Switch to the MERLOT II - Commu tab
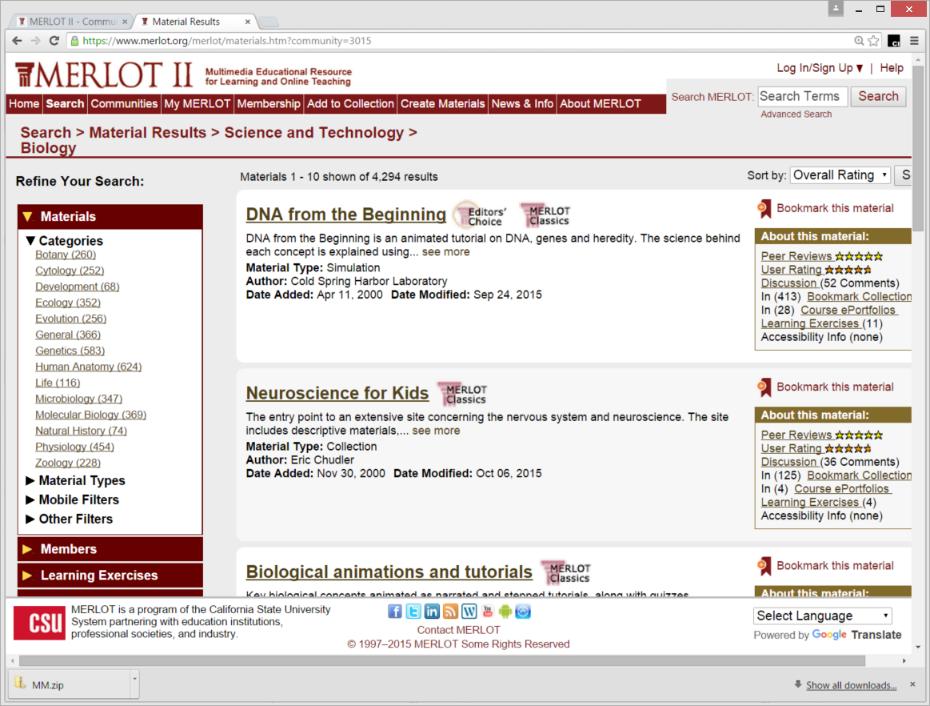This screenshot has width=930, height=706. point(72,21)
